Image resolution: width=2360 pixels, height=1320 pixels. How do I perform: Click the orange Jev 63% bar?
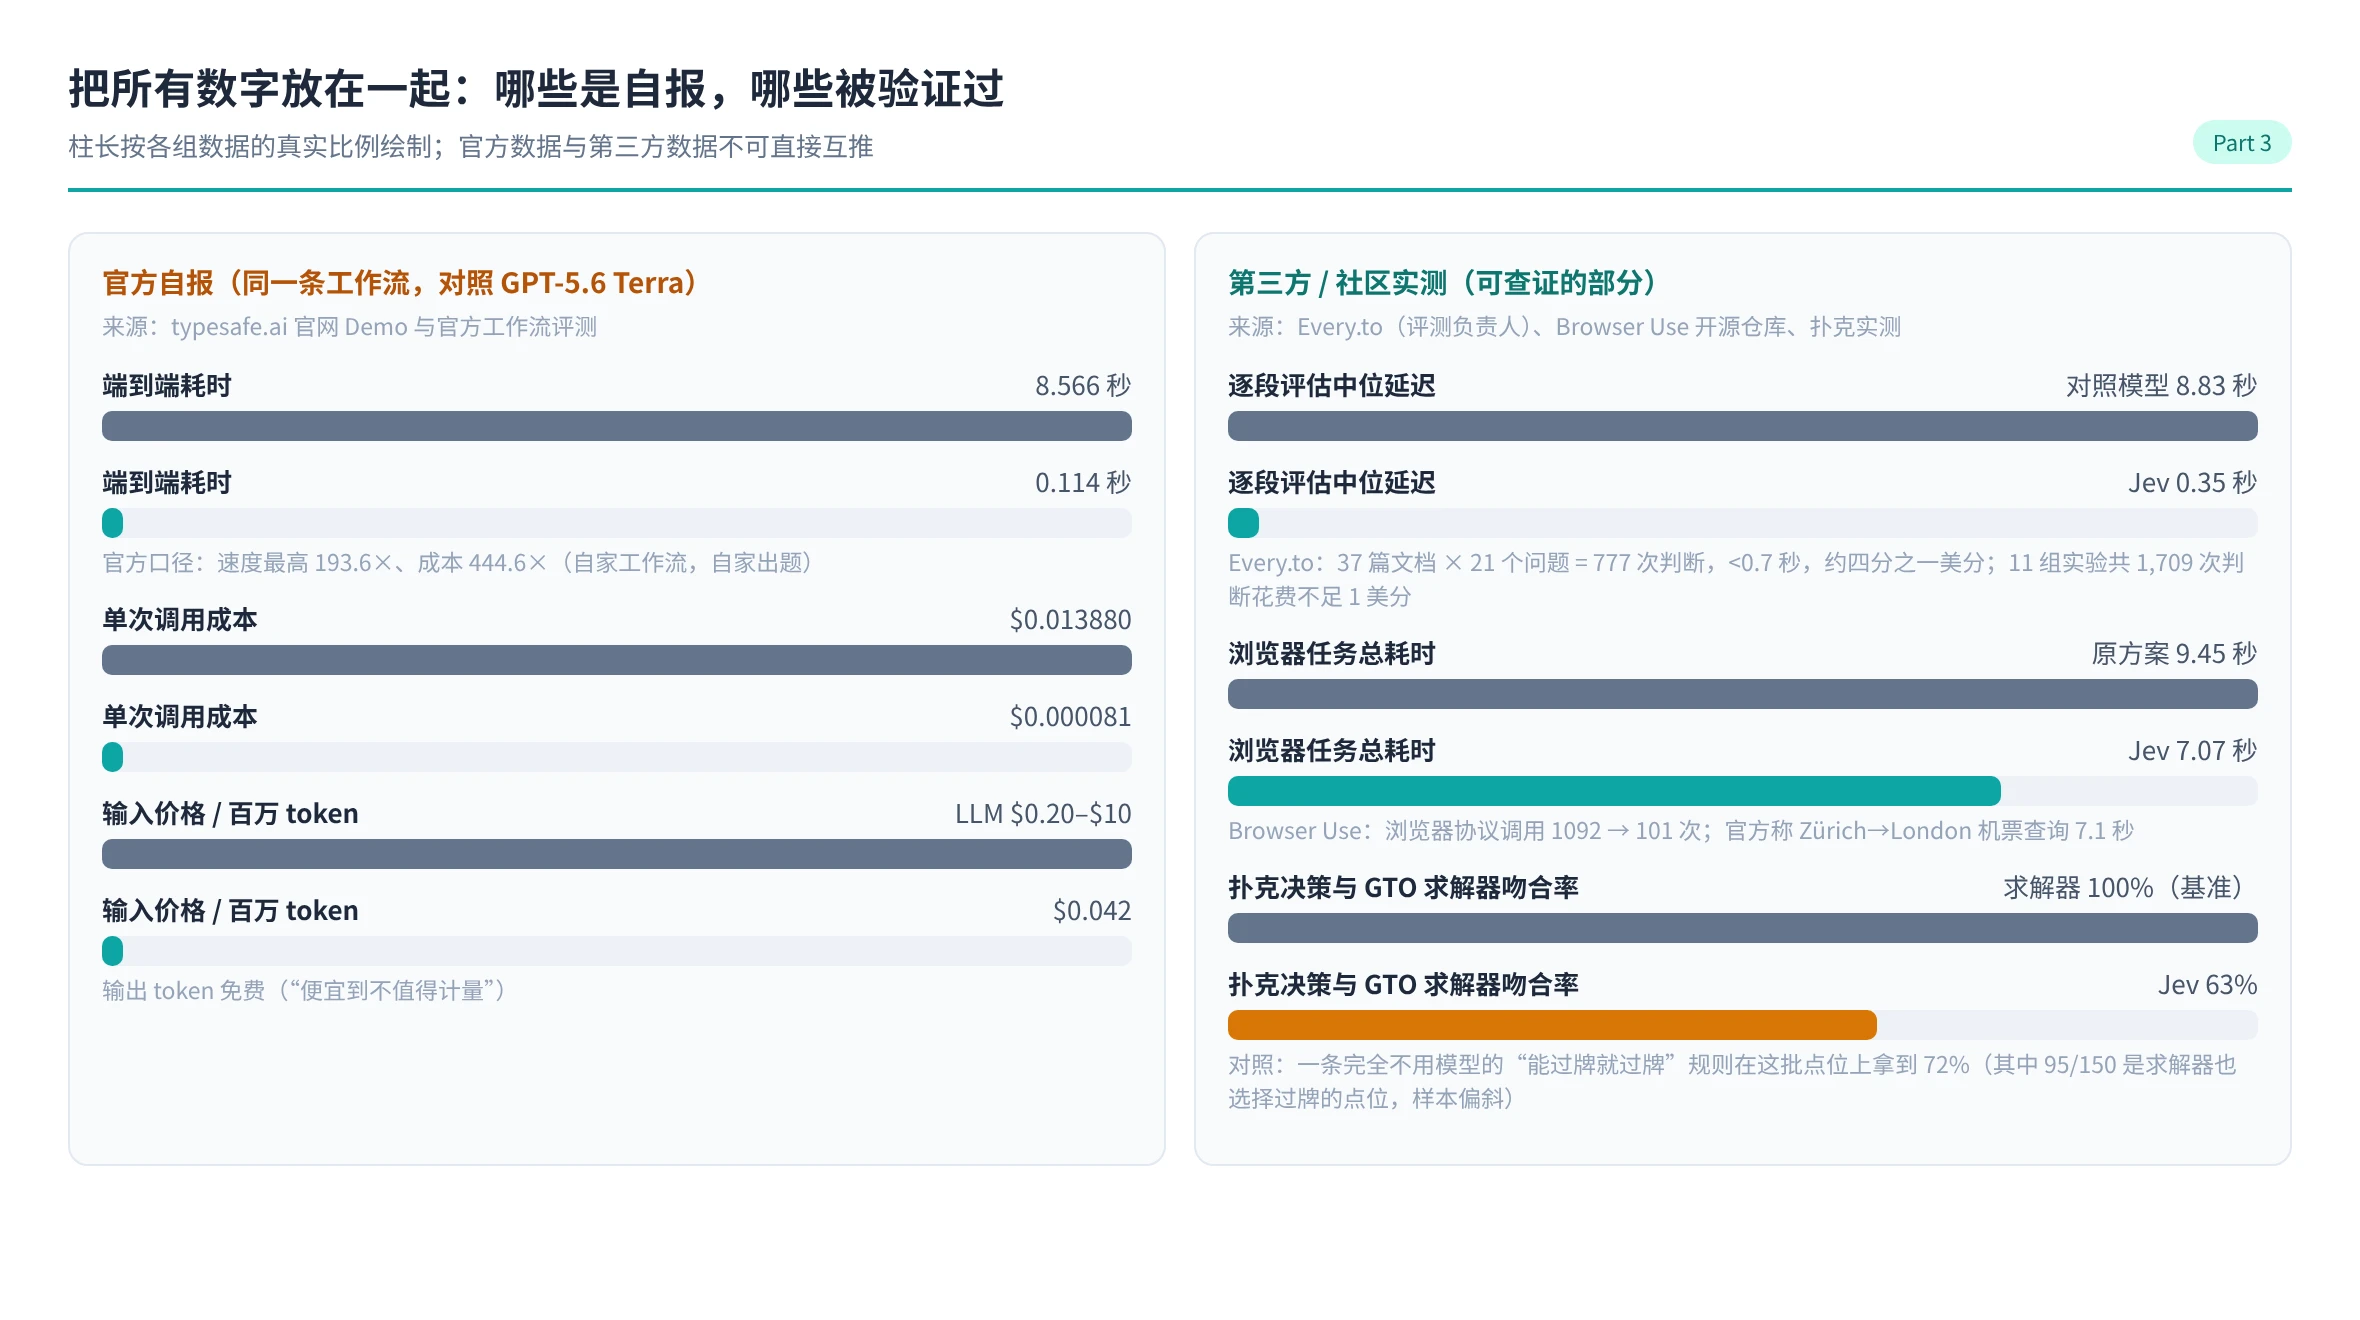[1552, 1025]
